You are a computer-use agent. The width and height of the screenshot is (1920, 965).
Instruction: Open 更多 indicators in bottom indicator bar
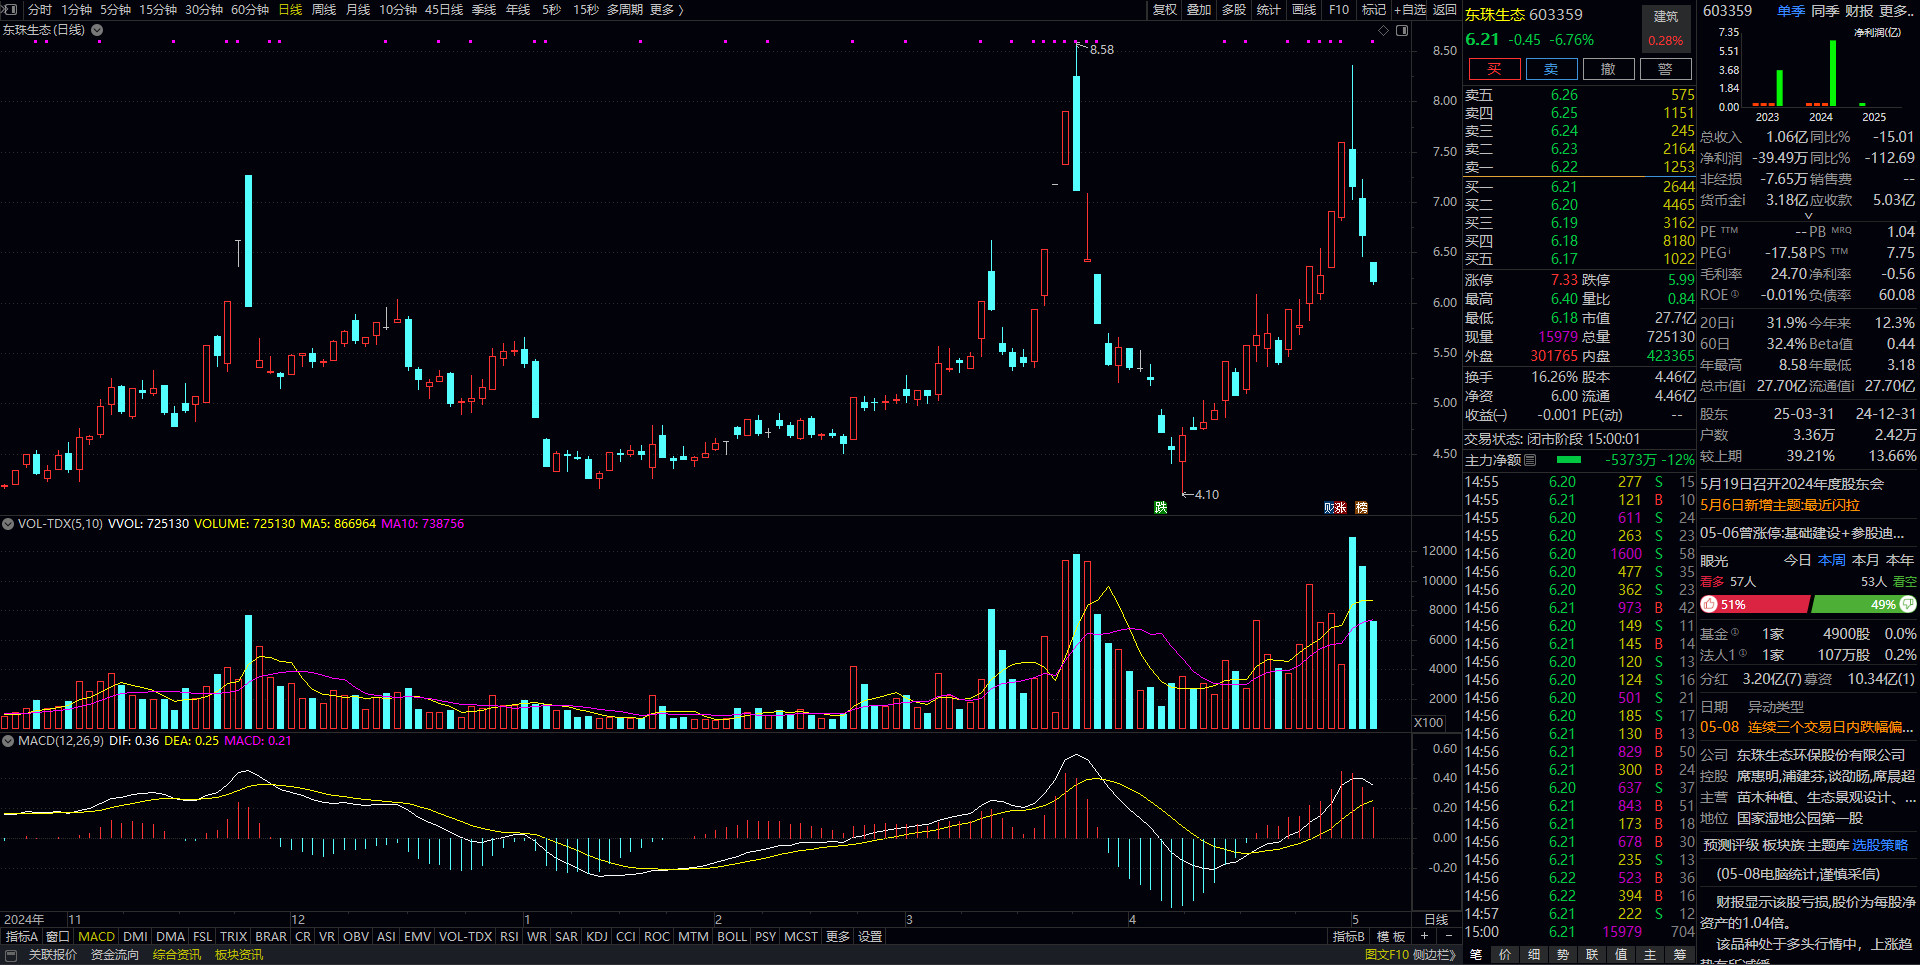click(837, 937)
